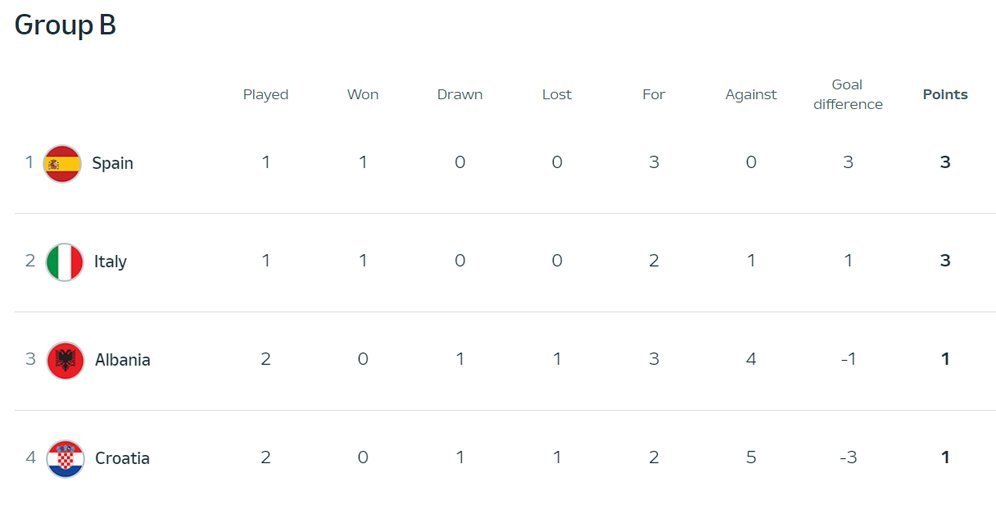Image resolution: width=996 pixels, height=505 pixels.
Task: Select the Lost column header
Action: click(556, 95)
